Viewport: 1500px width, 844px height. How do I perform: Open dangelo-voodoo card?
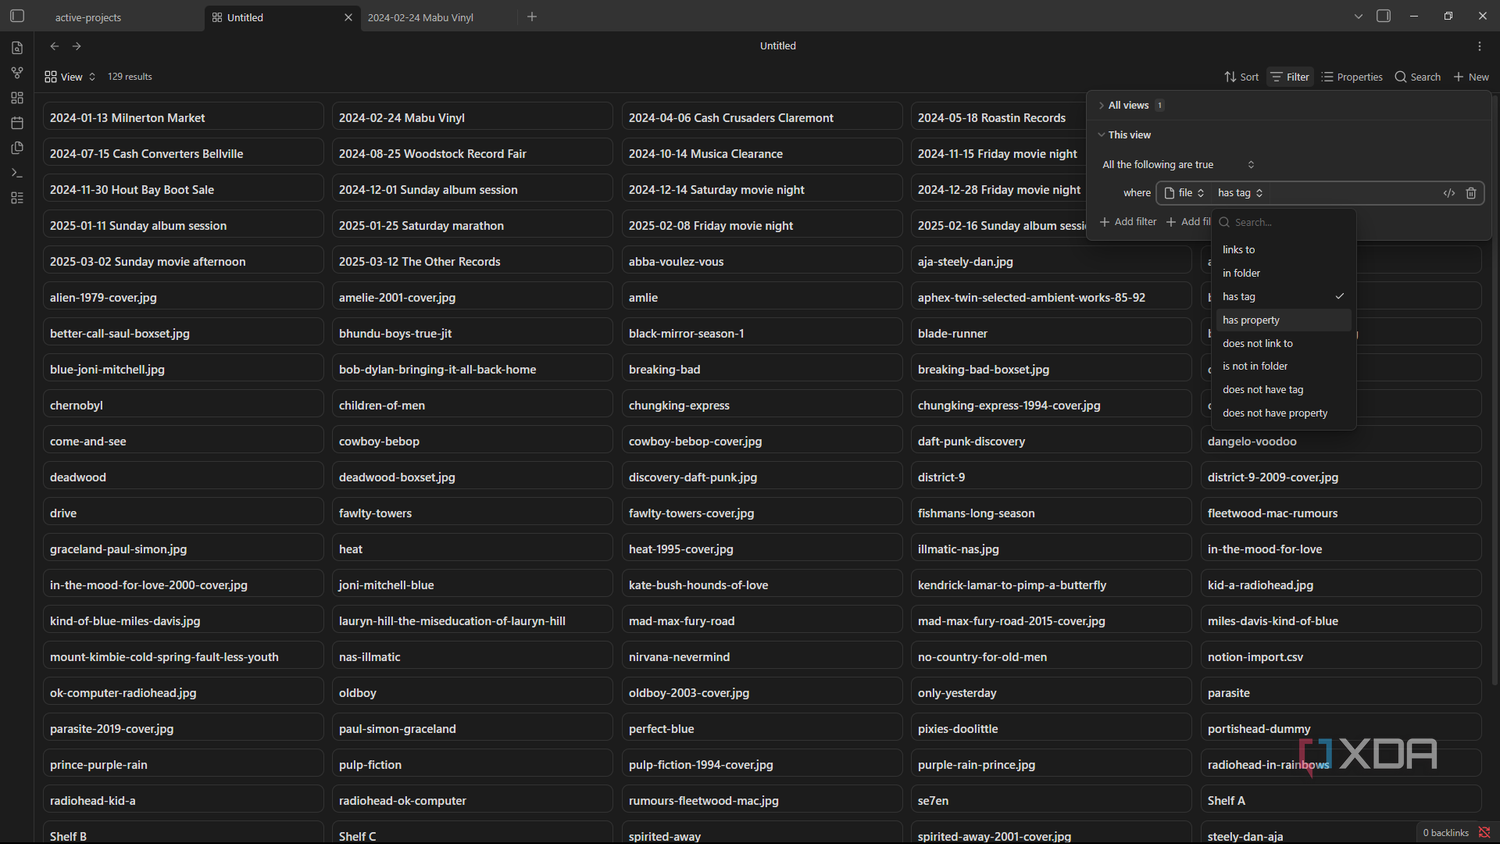1341,442
